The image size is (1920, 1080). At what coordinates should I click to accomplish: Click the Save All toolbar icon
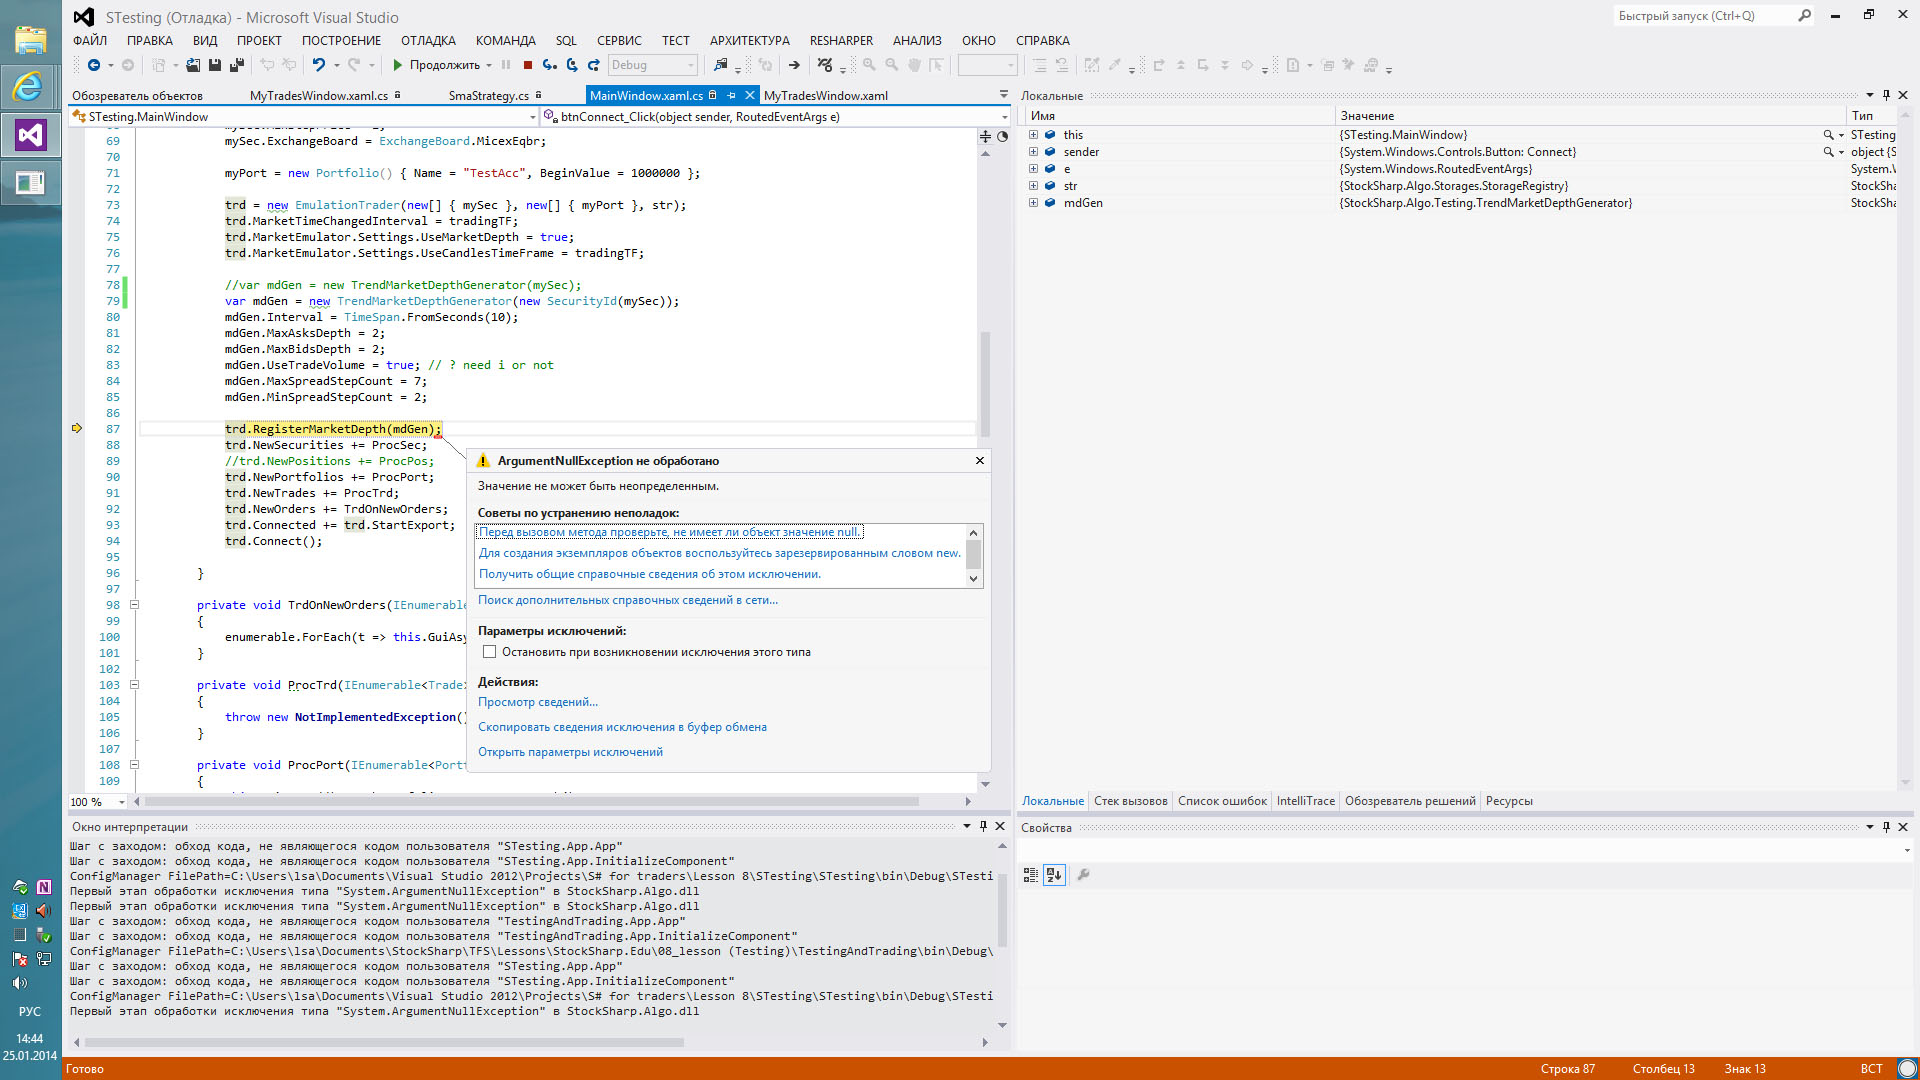pyautogui.click(x=237, y=65)
